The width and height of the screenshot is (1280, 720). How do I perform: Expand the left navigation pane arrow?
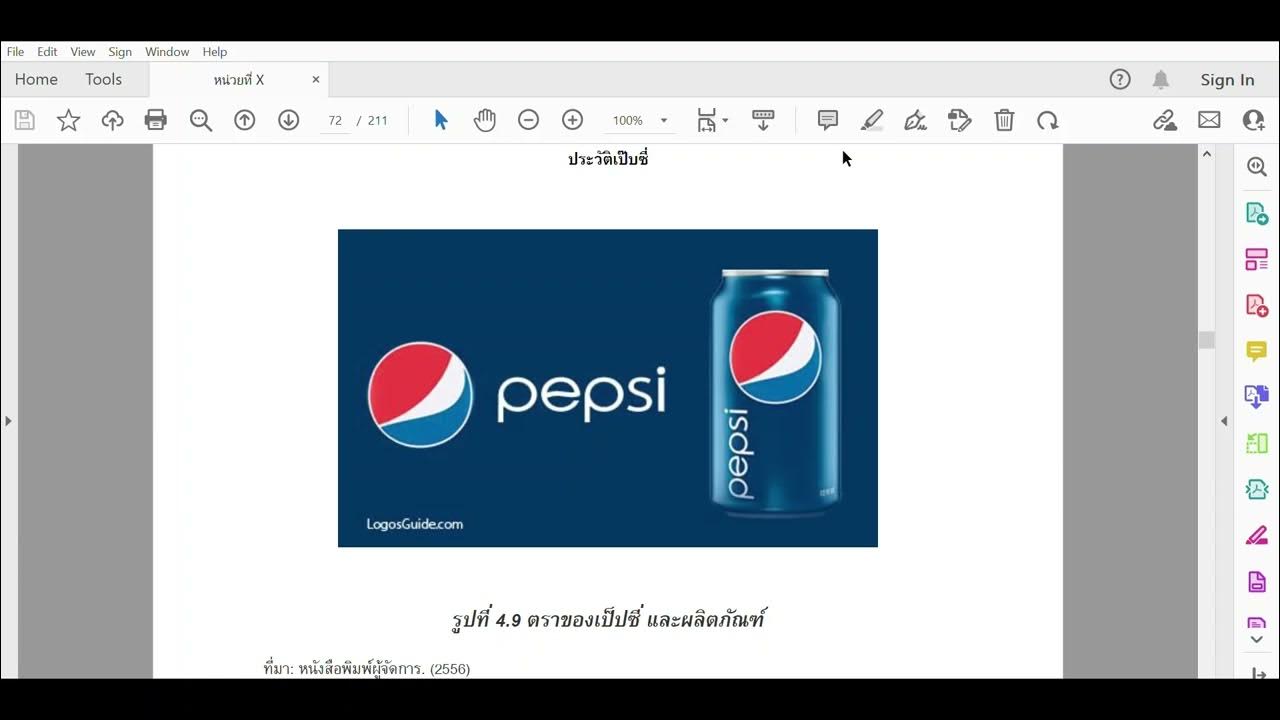8,421
